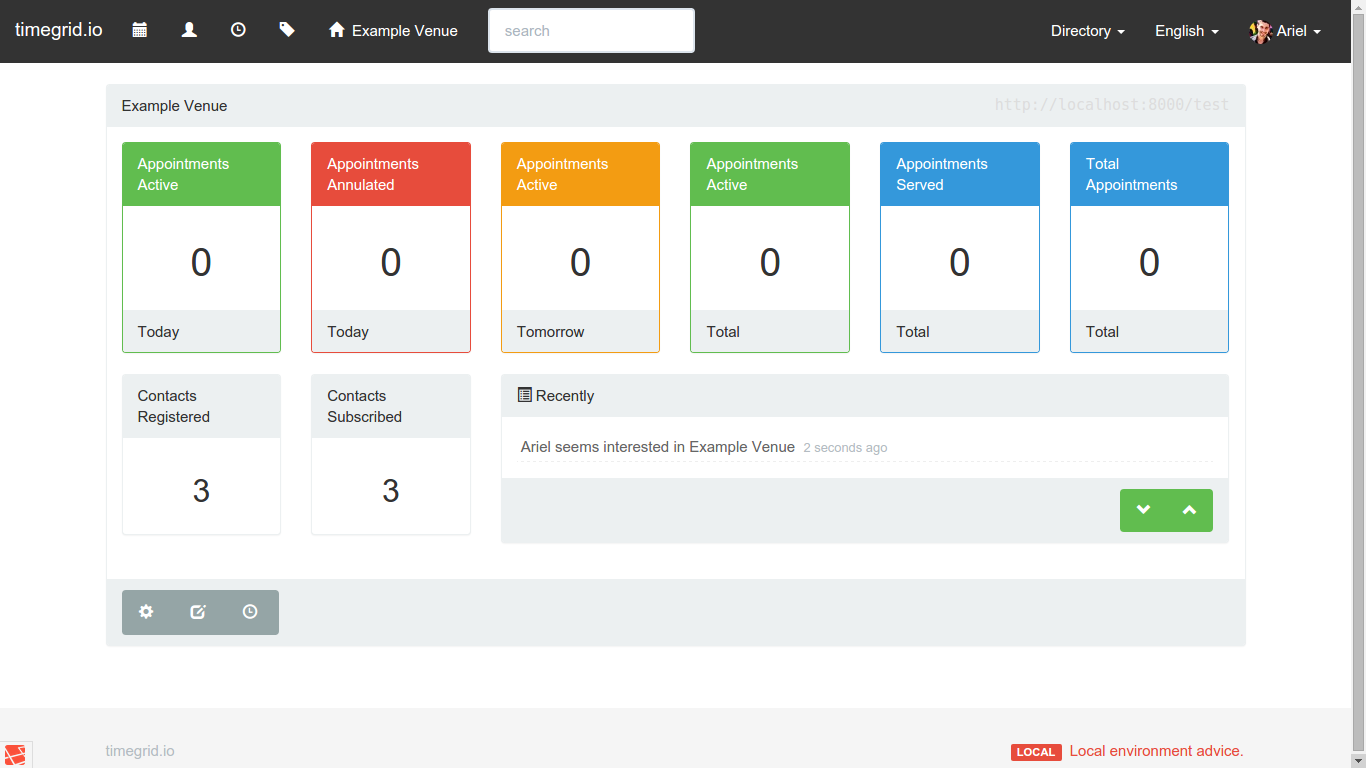Click the http://localhost:8000/test URL text

pyautogui.click(x=1112, y=105)
